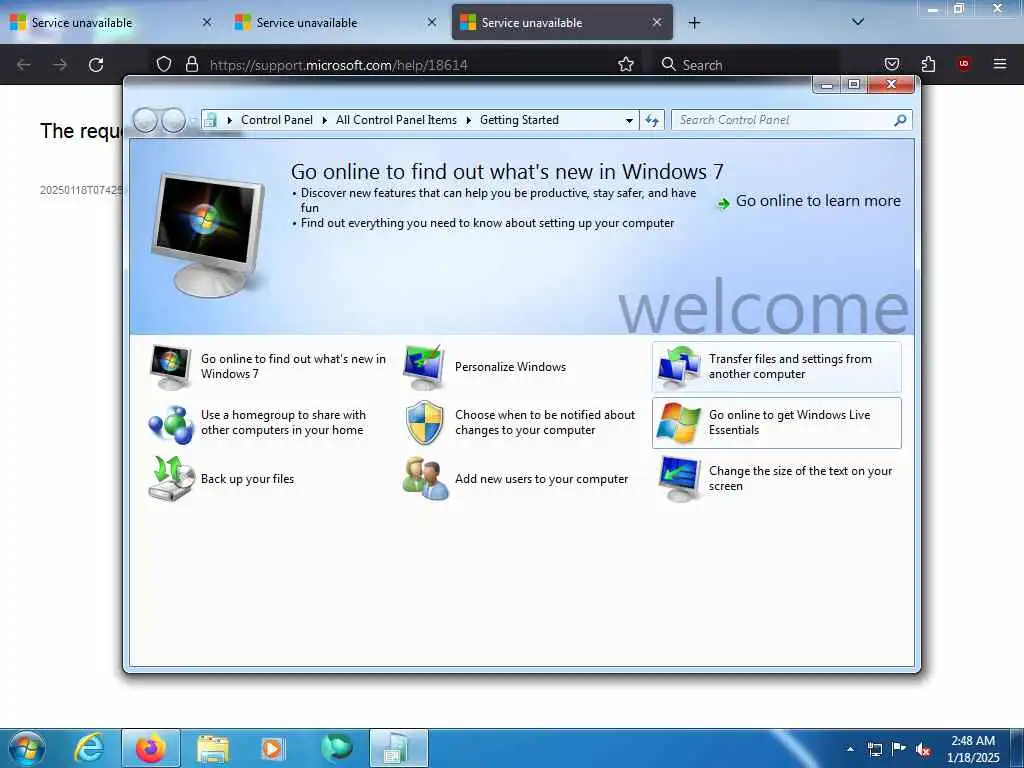Click the Firefox Search box
This screenshot has width=1024, height=768.
click(x=748, y=65)
